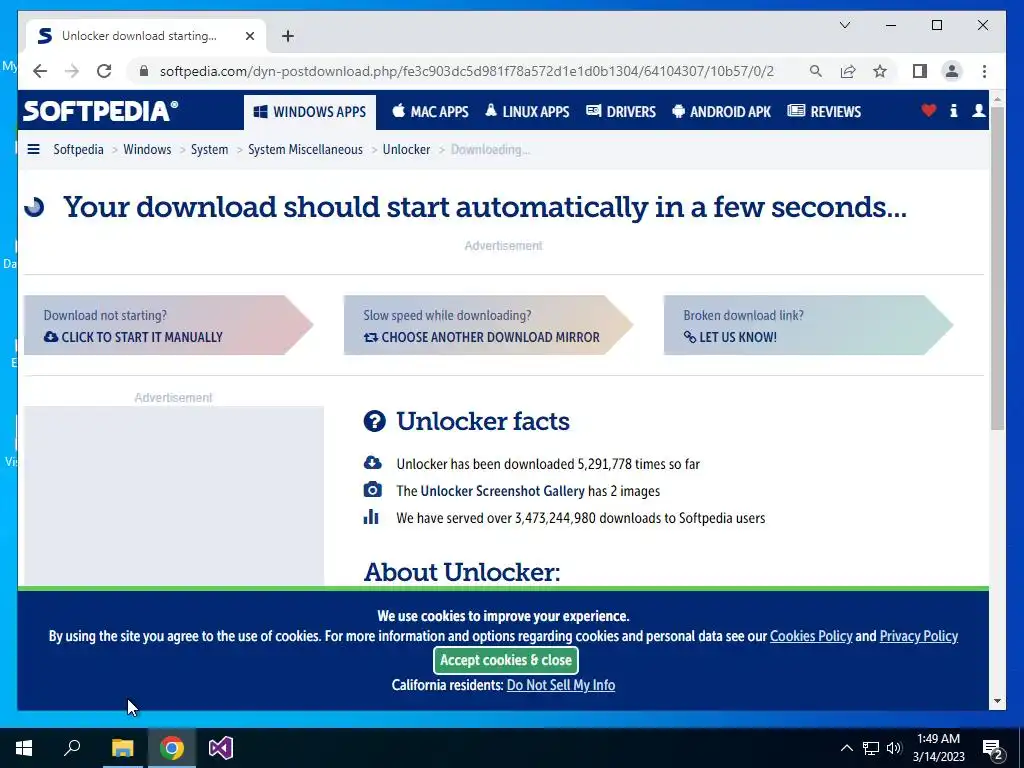Open the notification center icon
Image resolution: width=1024 pixels, height=768 pixels.
pyautogui.click(x=993, y=749)
